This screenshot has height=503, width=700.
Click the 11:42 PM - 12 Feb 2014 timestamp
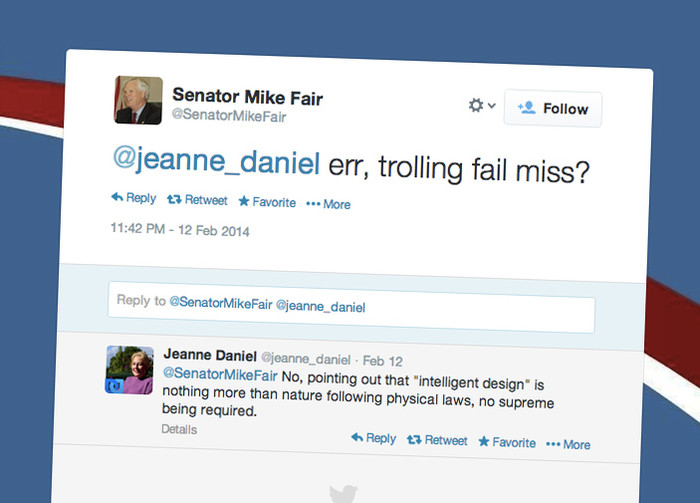point(180,231)
